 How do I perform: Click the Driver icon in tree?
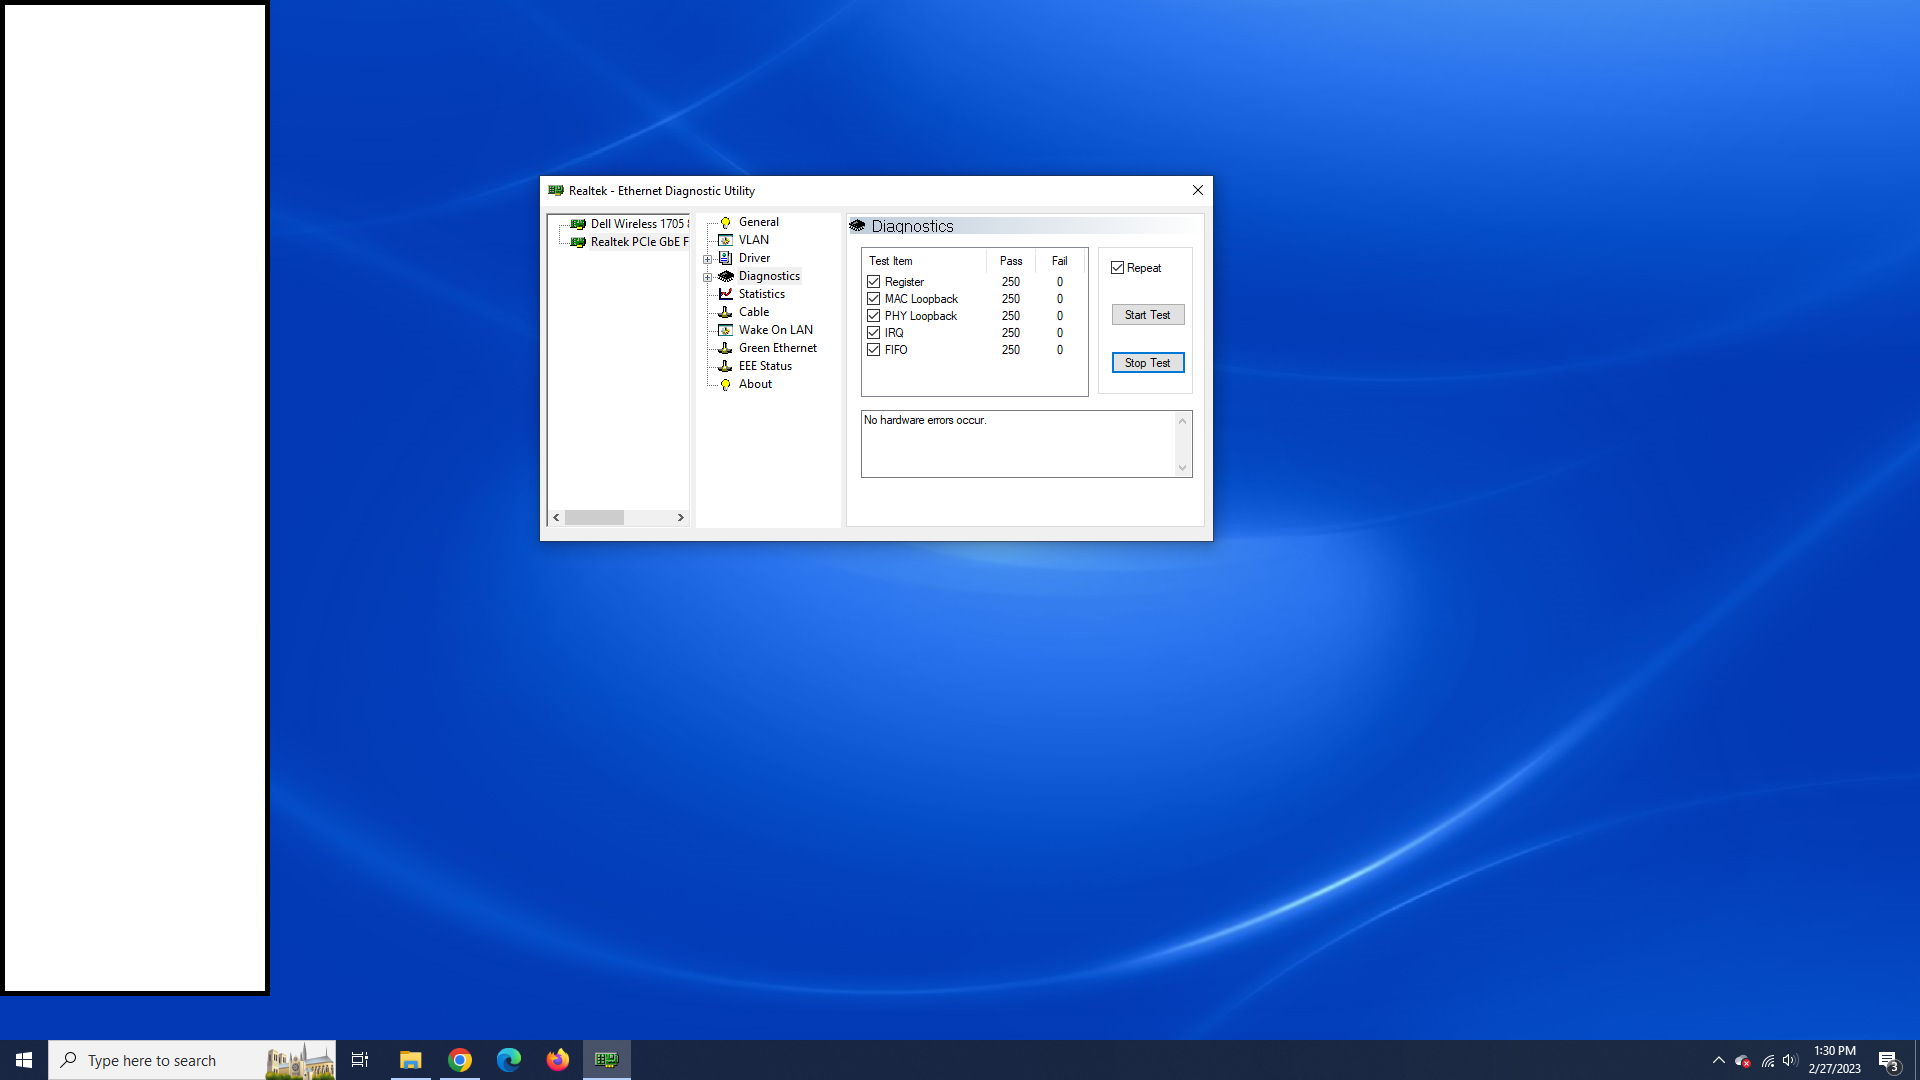(x=726, y=258)
